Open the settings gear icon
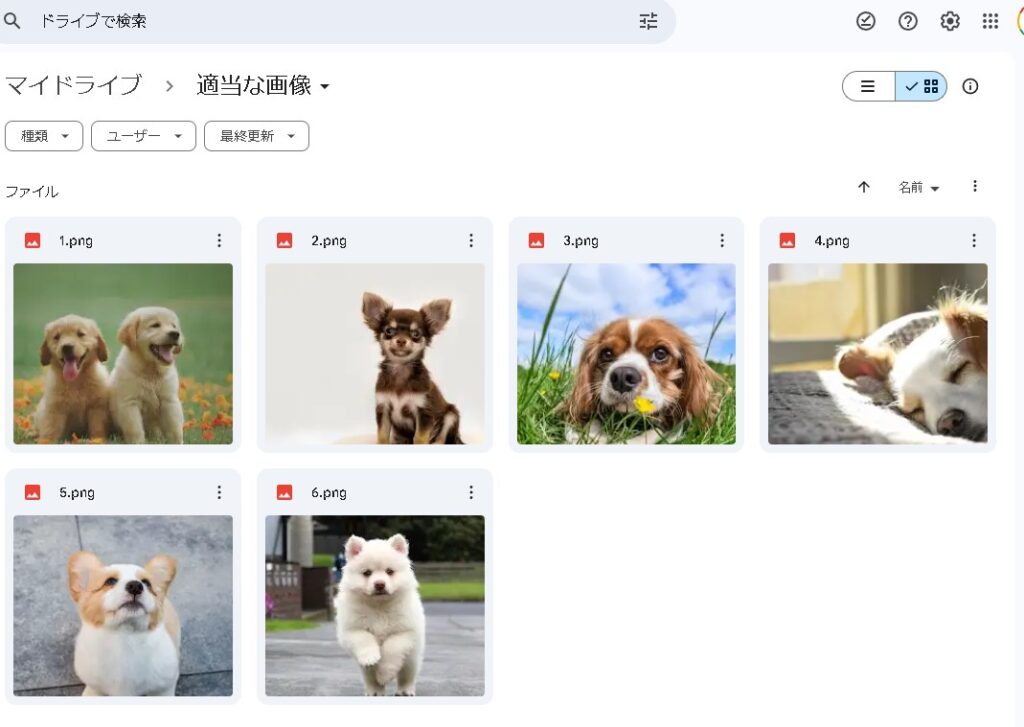 tap(949, 21)
